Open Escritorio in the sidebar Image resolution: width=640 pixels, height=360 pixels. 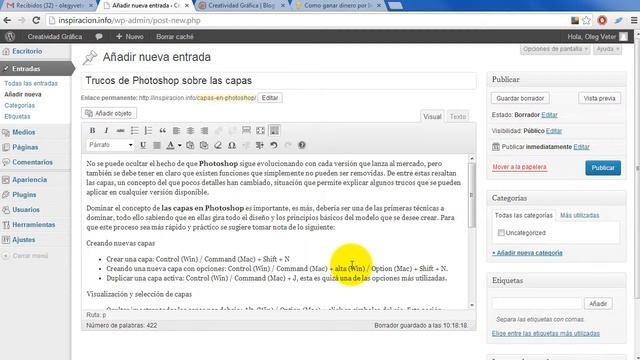[27, 51]
